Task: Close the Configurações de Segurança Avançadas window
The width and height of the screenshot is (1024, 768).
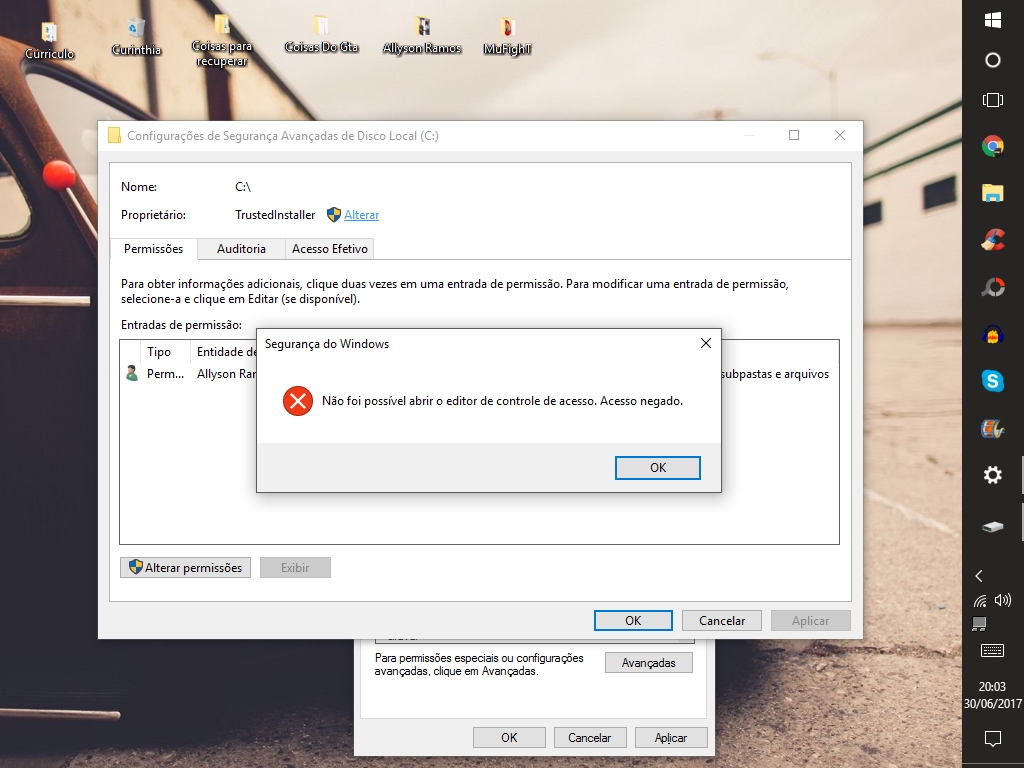Action: (840, 135)
